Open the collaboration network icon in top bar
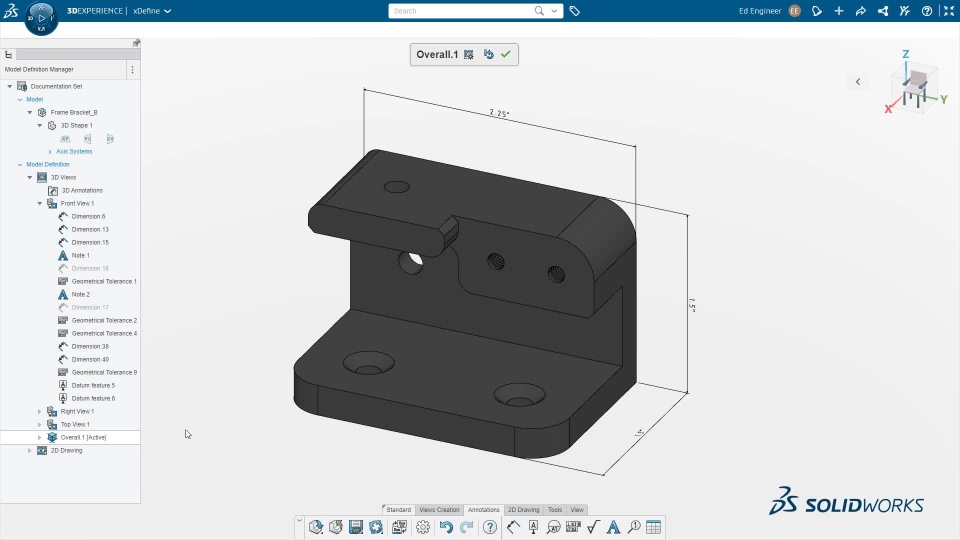Image resolution: width=960 pixels, height=540 pixels. coord(883,11)
